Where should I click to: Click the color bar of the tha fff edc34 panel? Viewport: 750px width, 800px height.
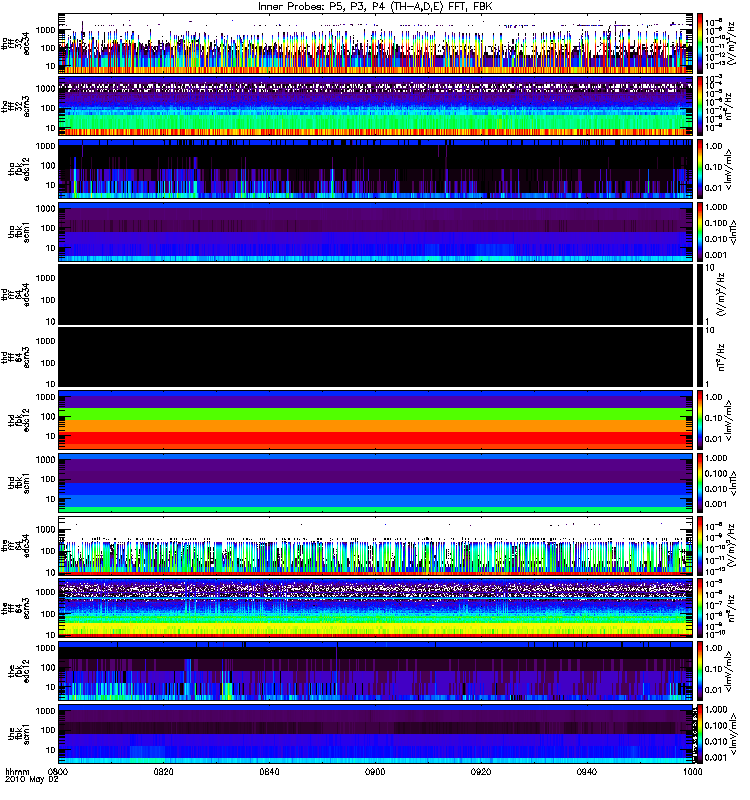[x=700, y=43]
